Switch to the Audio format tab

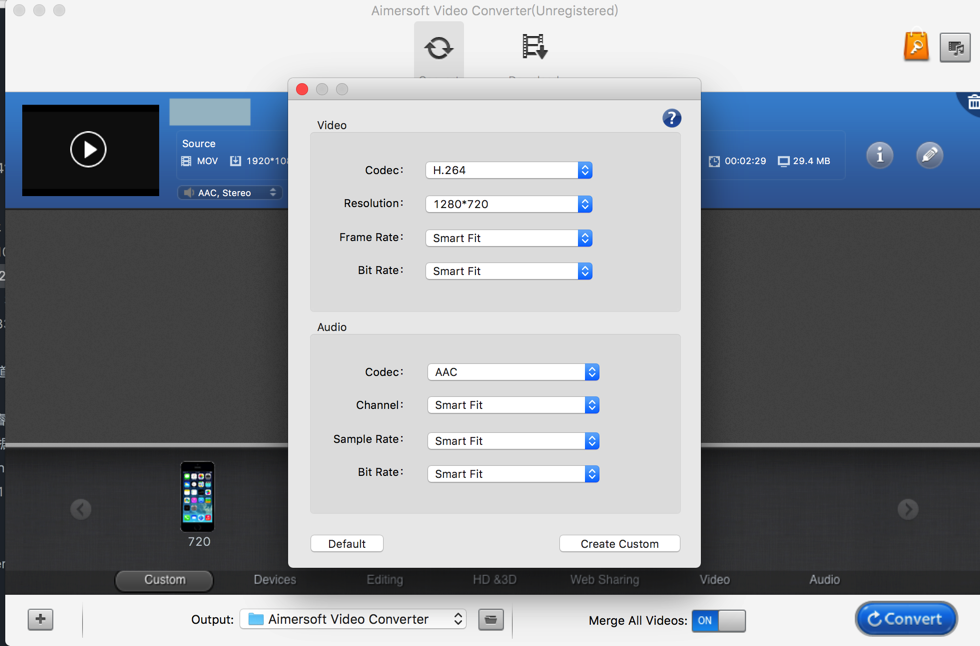824,580
